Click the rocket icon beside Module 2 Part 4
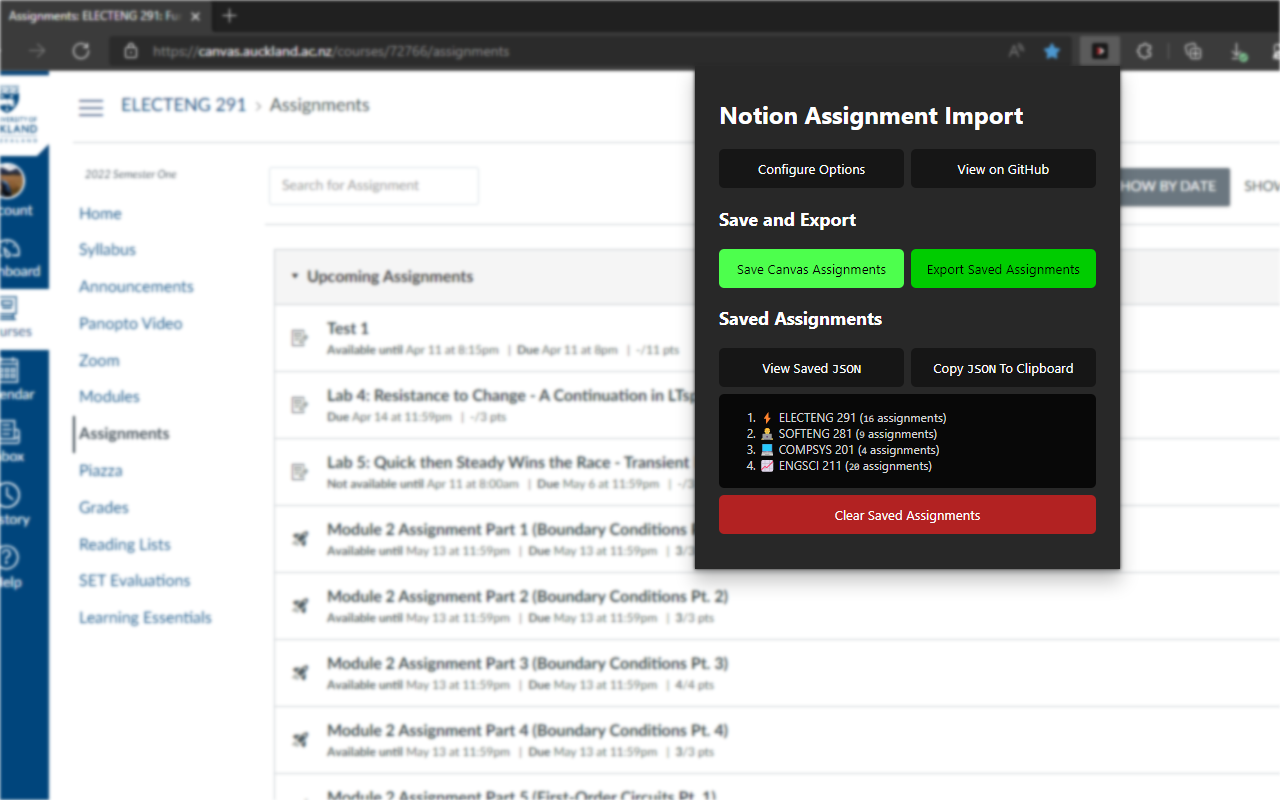 [299, 740]
